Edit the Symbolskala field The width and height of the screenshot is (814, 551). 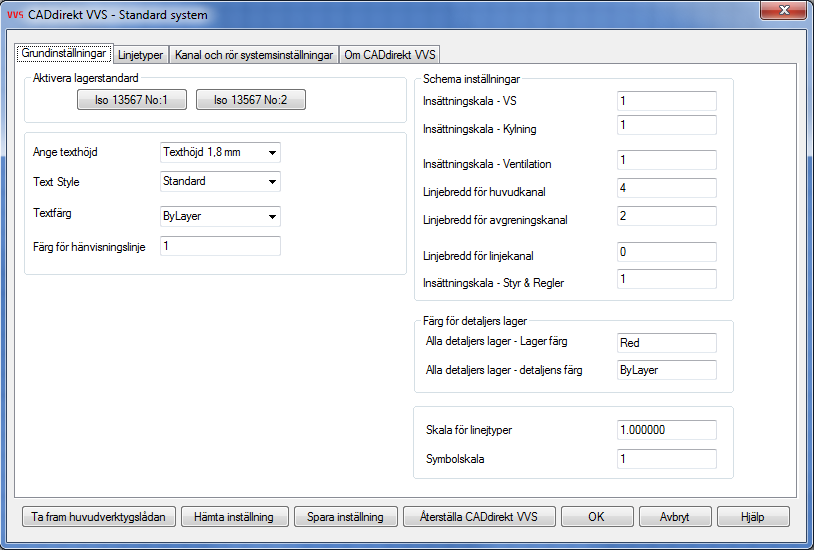[x=667, y=459]
